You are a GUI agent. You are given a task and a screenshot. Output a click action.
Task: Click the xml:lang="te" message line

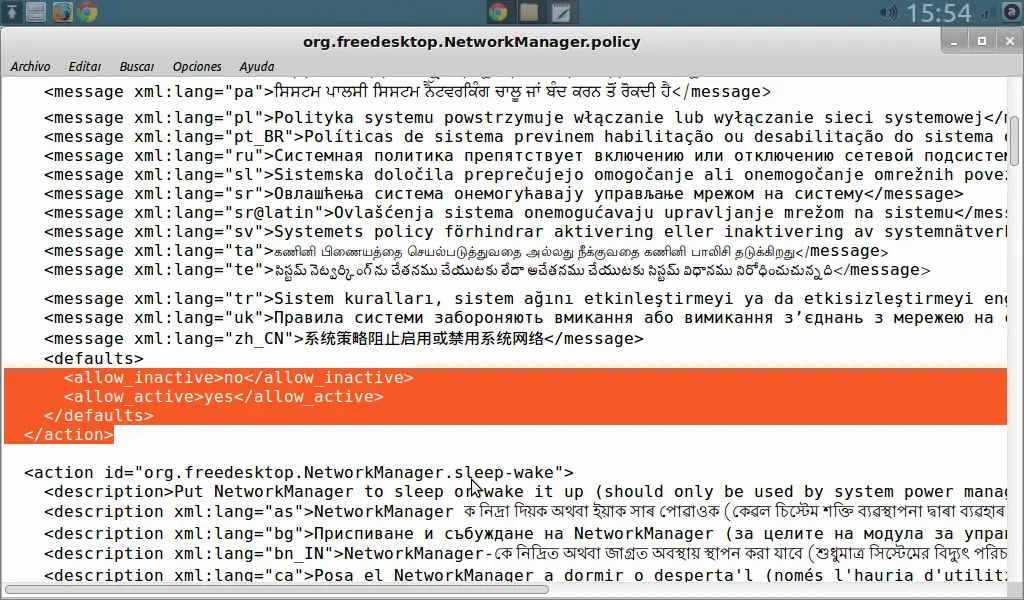[487, 270]
